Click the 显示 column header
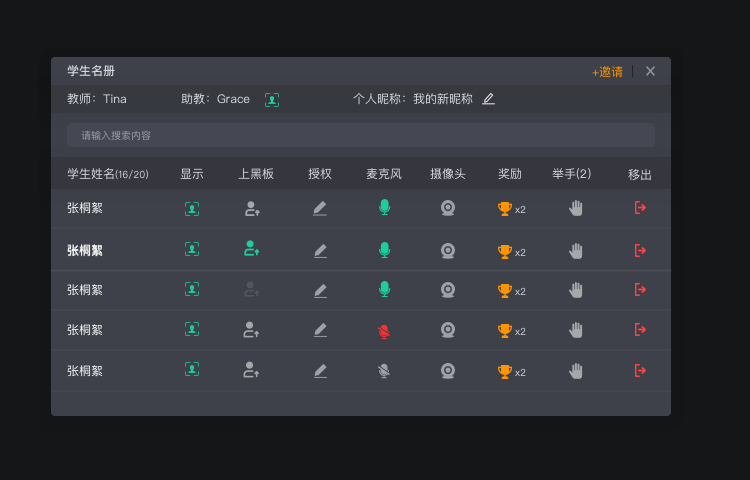Screen dimensions: 750x480 pos(192,174)
